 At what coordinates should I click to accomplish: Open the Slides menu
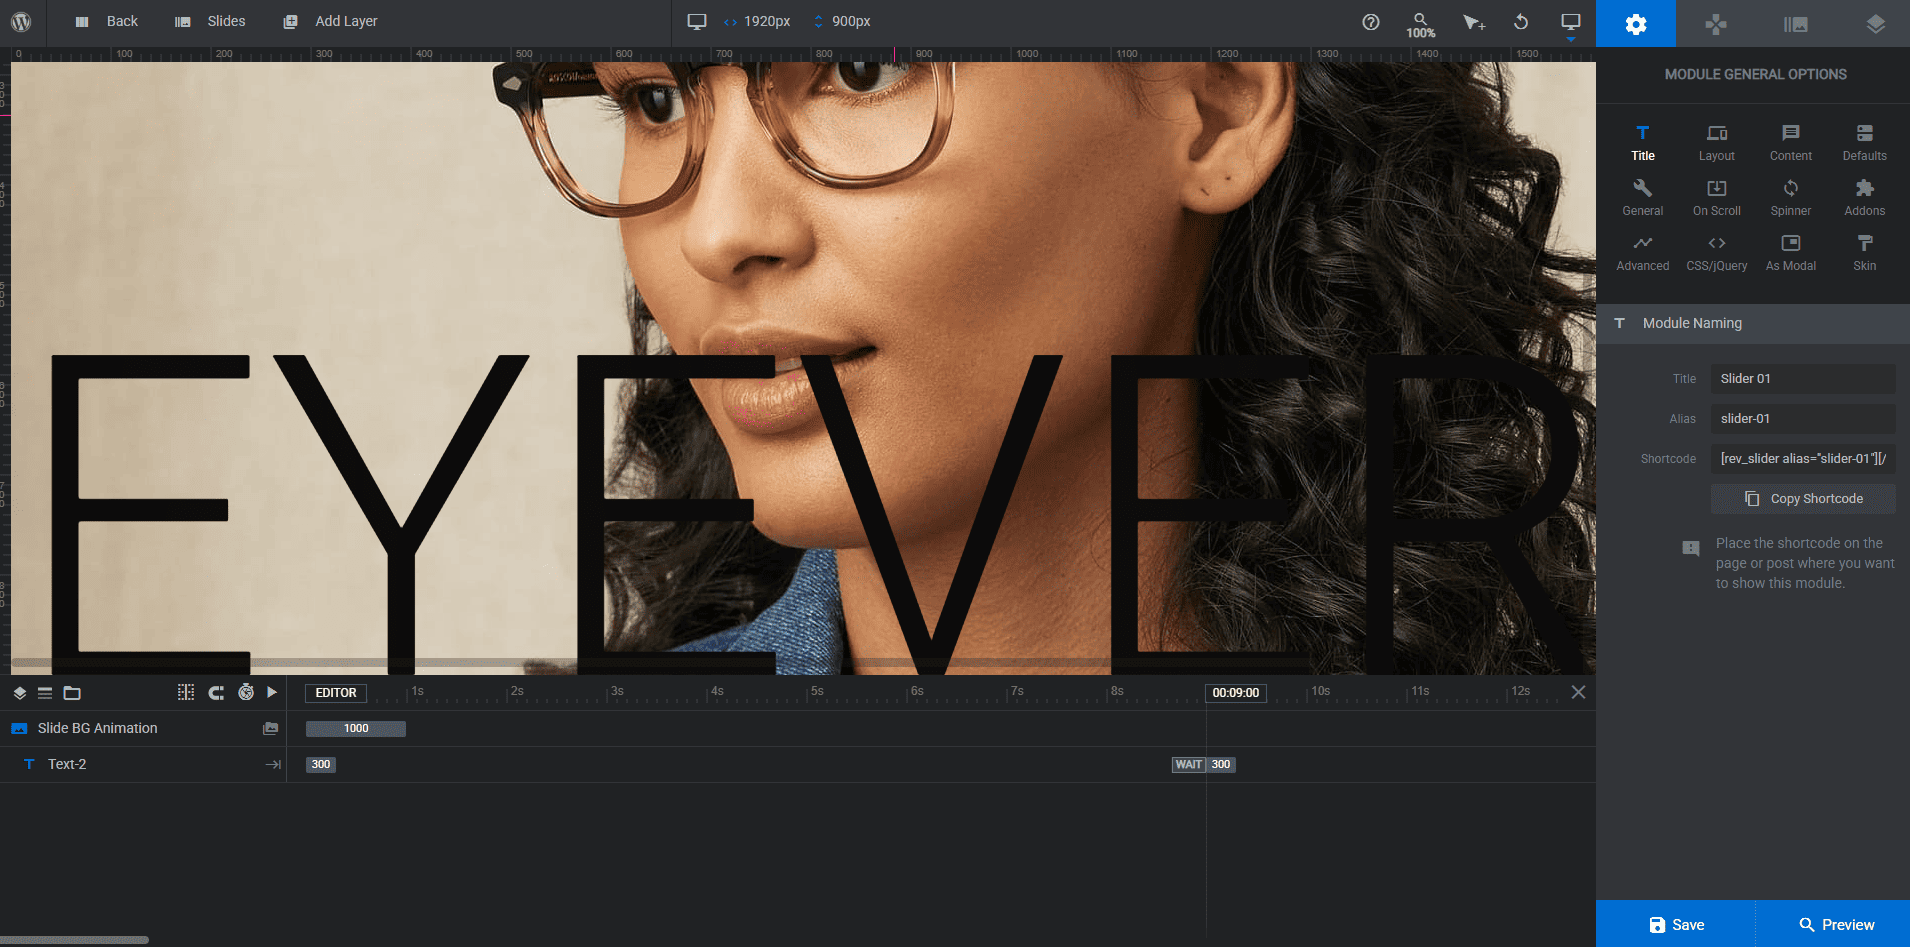tap(210, 21)
